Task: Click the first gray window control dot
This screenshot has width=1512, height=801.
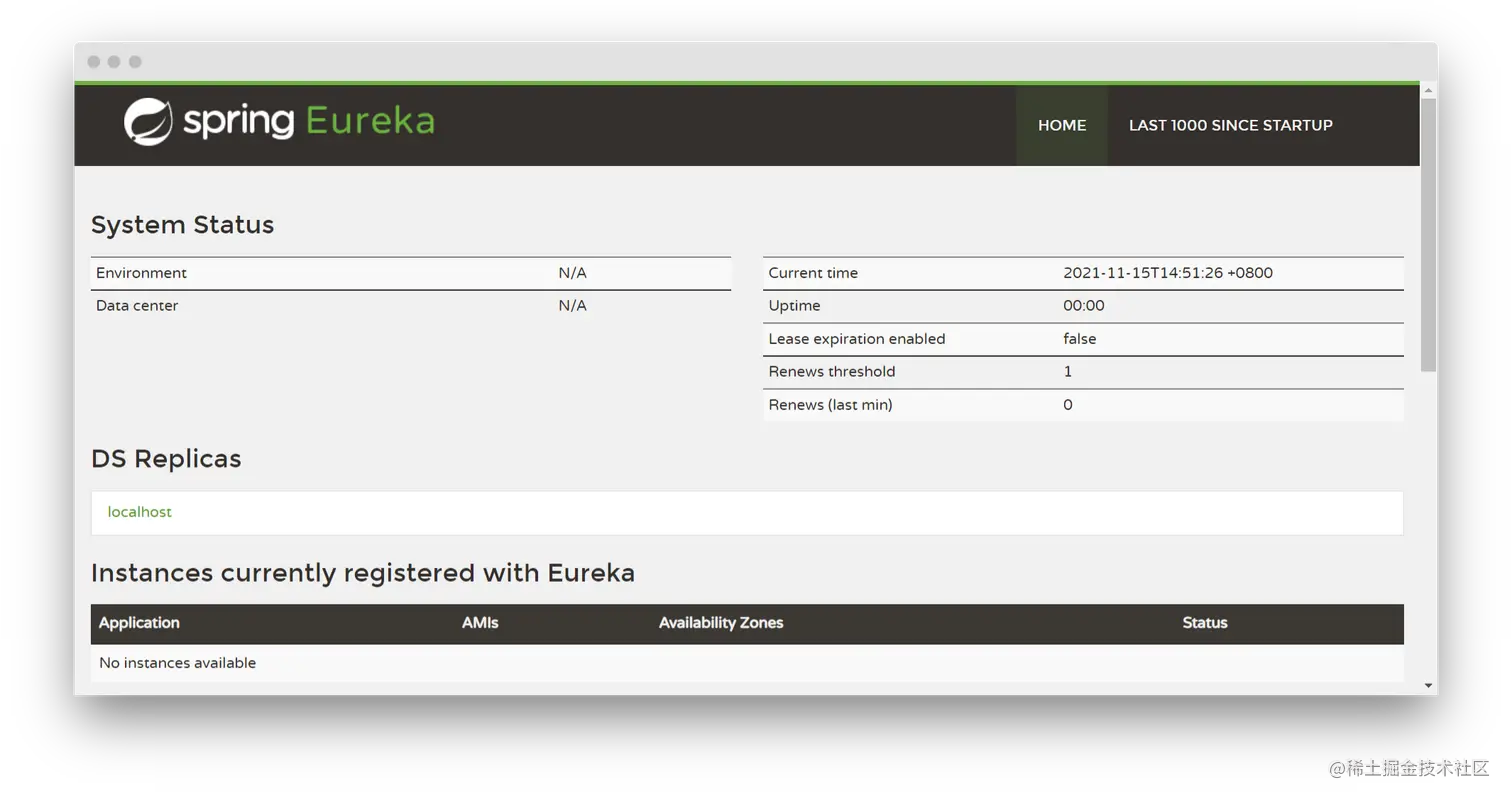Action: click(94, 62)
